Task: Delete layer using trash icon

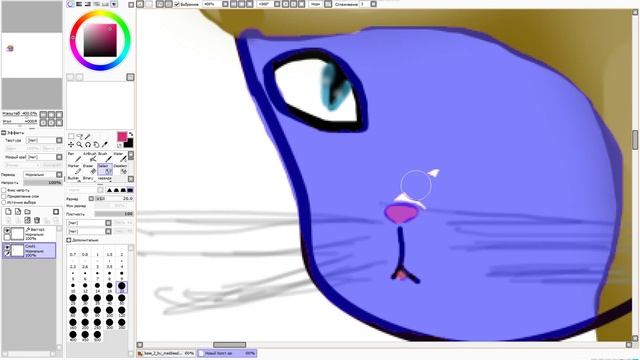Action: 37,220
